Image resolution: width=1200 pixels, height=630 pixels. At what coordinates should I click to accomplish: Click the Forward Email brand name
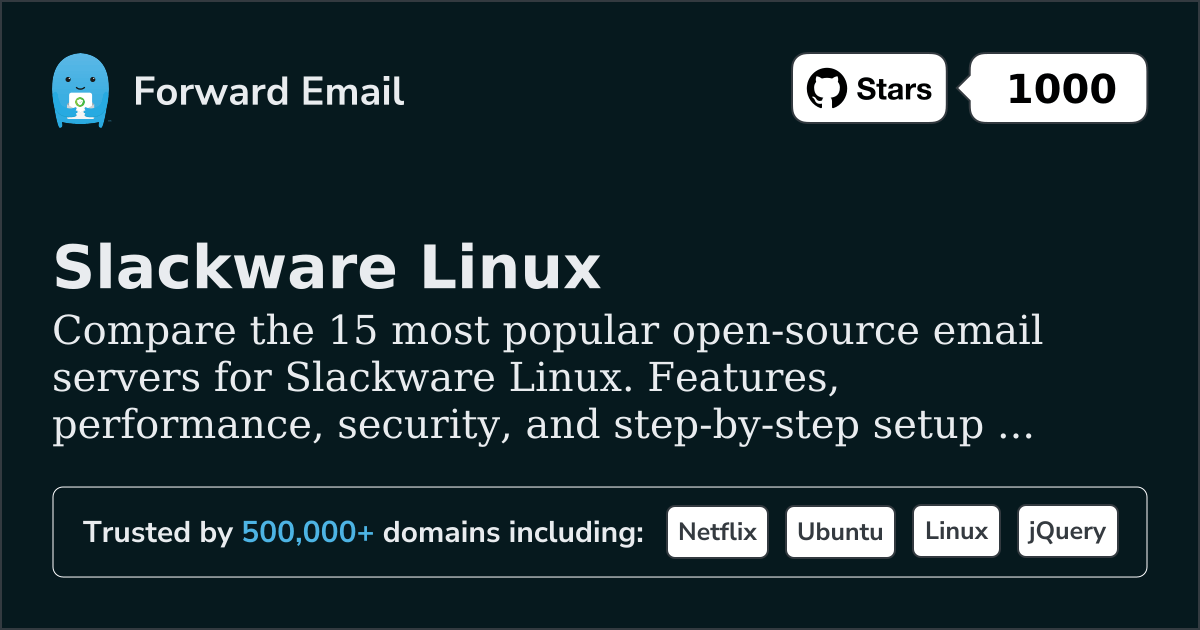[x=269, y=92]
